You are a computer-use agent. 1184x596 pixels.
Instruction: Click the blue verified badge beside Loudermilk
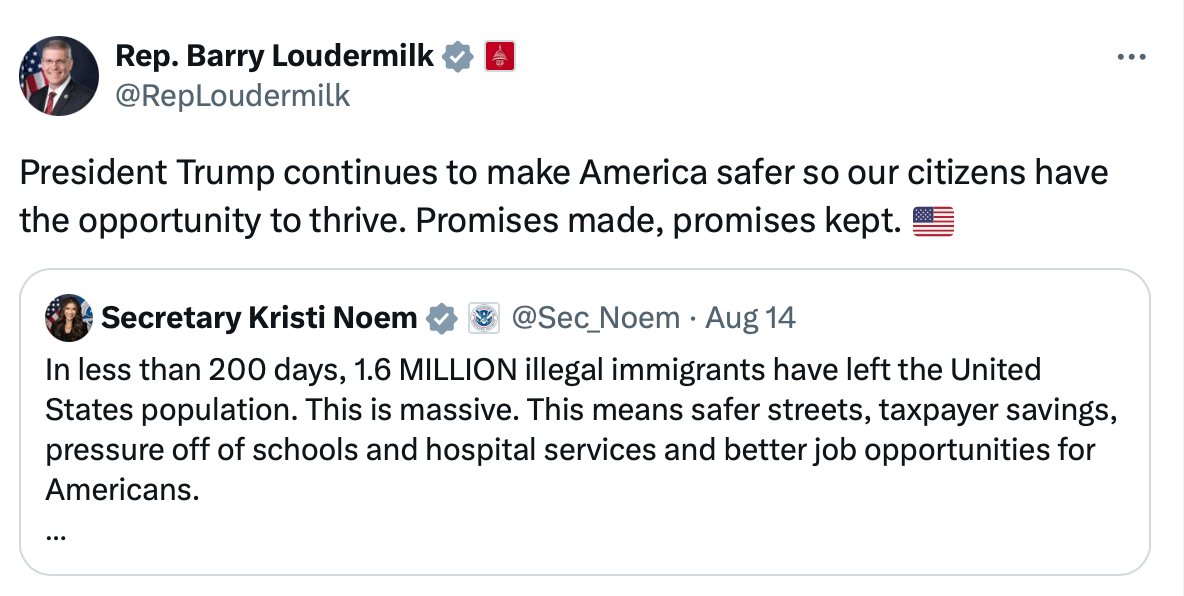pos(458,57)
